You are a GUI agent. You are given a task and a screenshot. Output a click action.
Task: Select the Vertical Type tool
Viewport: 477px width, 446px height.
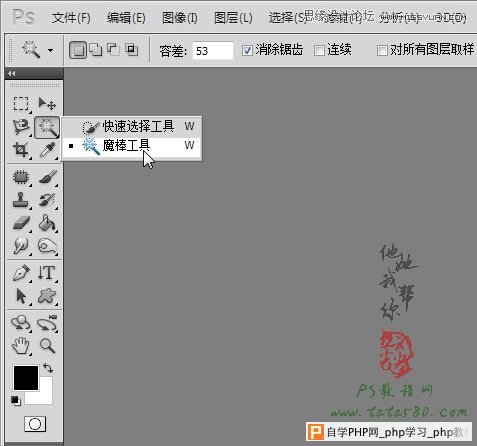coord(47,273)
